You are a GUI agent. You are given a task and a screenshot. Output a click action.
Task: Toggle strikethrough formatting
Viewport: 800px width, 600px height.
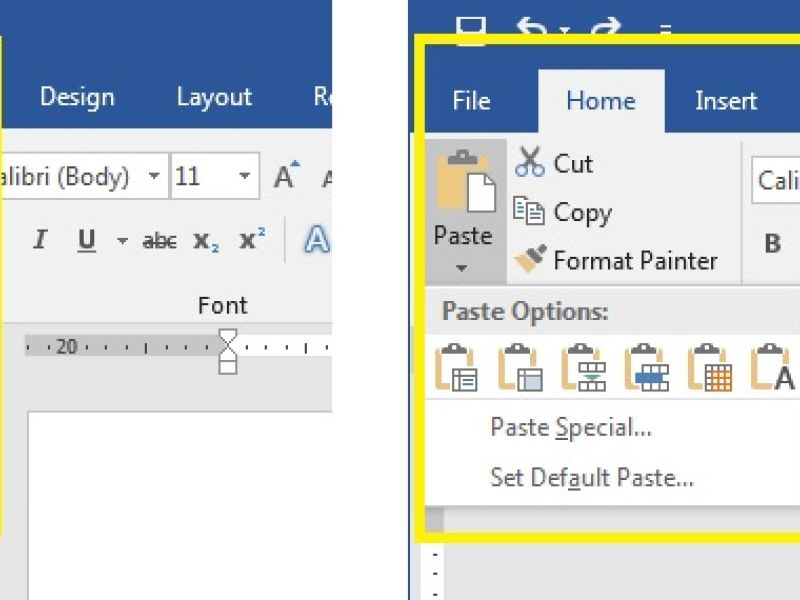point(159,241)
